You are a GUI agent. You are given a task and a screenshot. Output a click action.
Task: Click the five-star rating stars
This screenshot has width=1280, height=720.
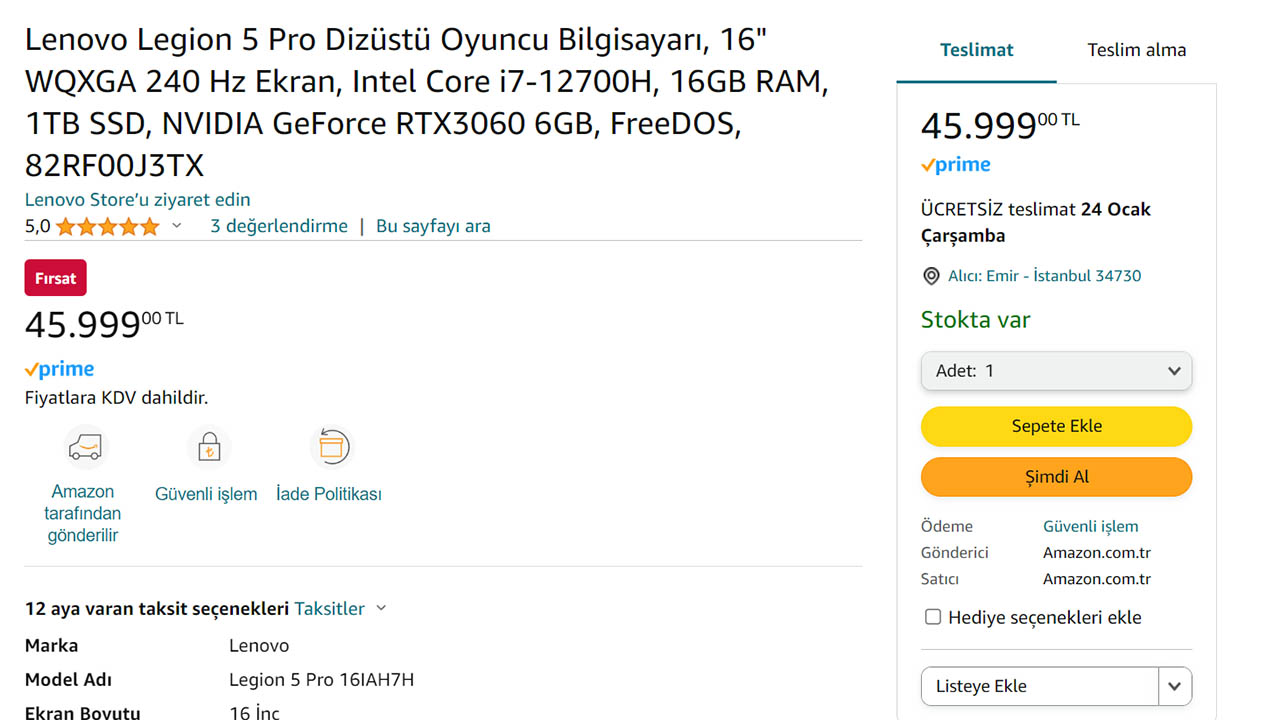click(107, 227)
